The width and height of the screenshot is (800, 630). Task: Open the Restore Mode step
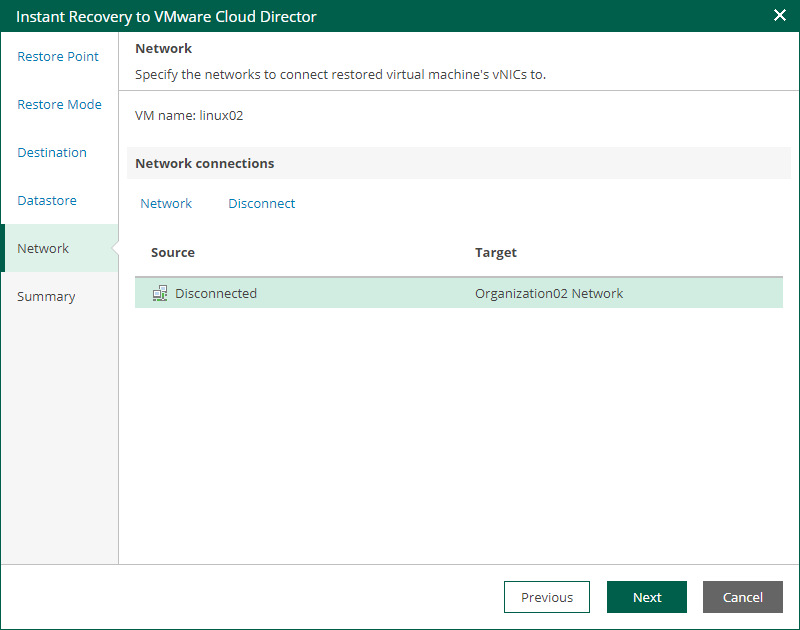click(60, 105)
